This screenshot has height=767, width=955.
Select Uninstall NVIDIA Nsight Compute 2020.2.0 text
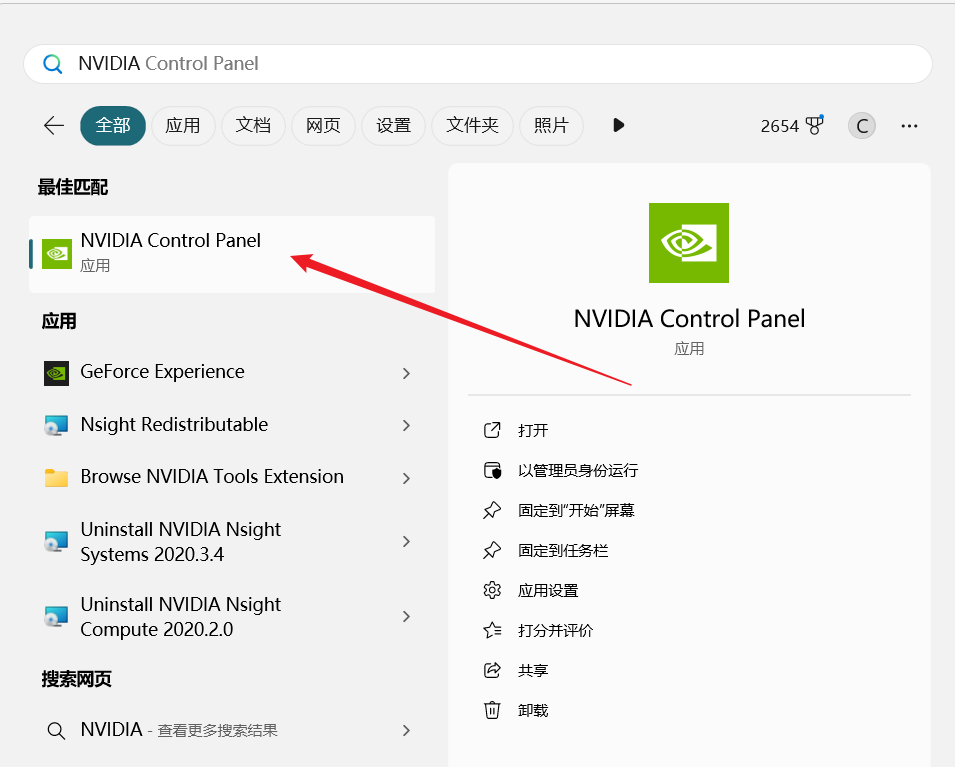click(180, 617)
